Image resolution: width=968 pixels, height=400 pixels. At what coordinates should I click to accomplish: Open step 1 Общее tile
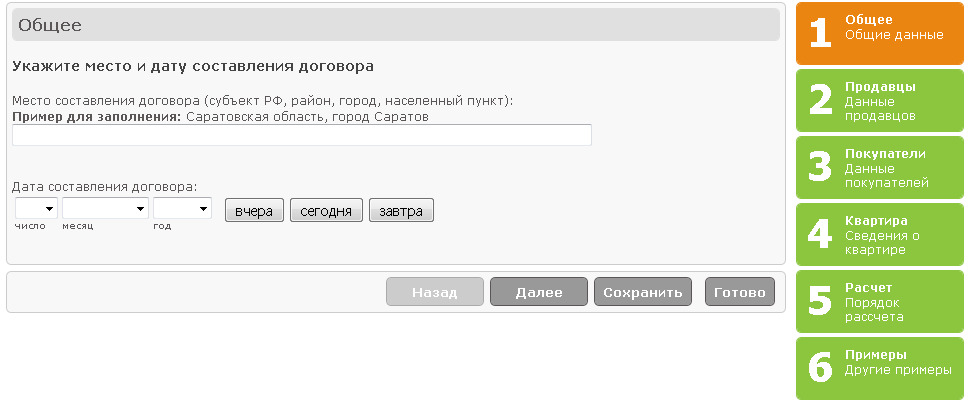pos(880,33)
